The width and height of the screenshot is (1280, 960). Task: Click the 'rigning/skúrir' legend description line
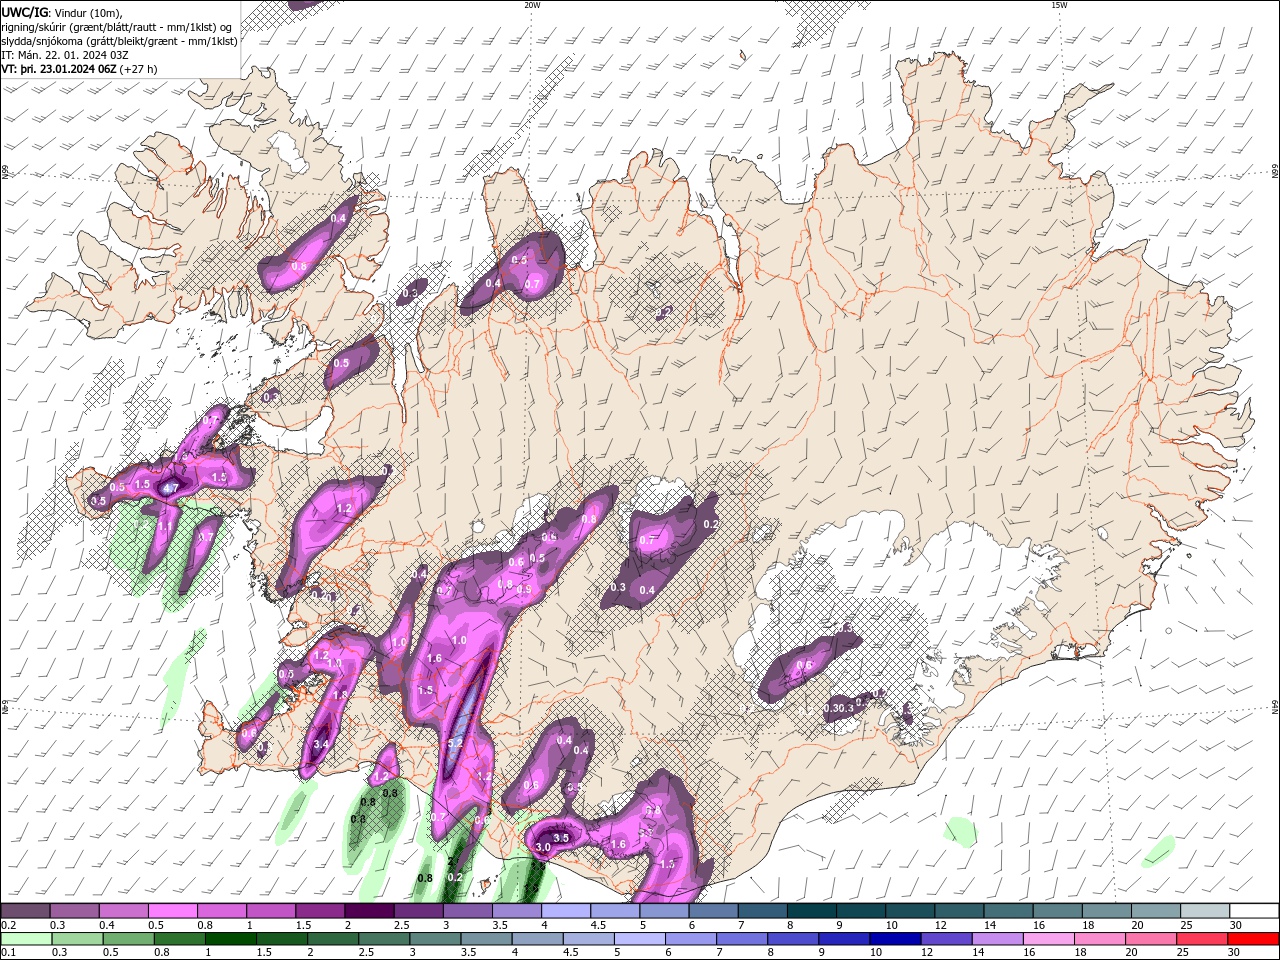coord(118,27)
